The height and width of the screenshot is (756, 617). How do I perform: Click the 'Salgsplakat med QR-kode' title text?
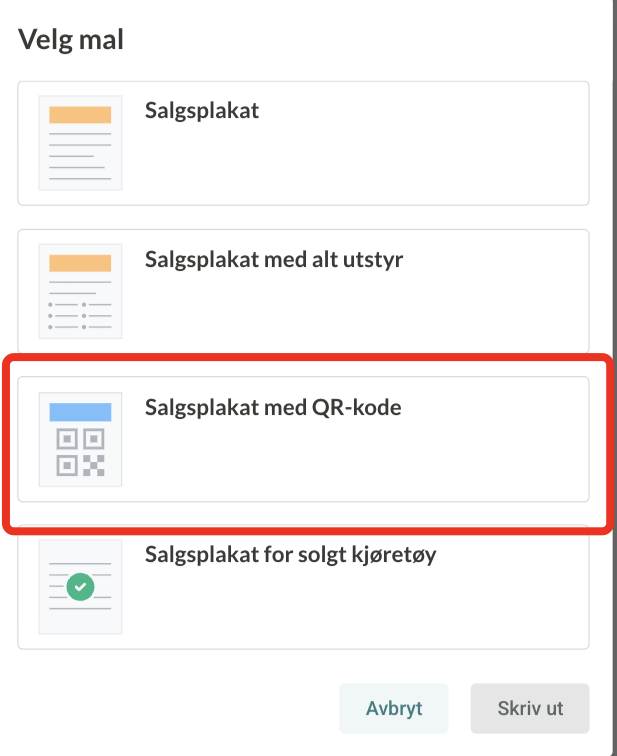point(273,408)
